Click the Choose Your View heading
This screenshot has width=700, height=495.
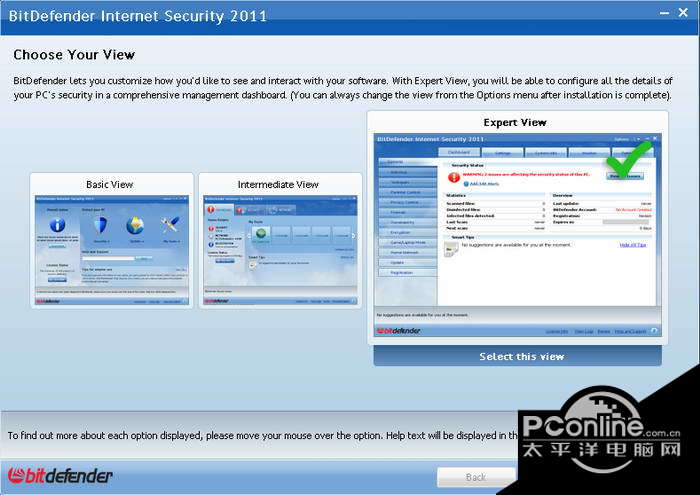[74, 54]
